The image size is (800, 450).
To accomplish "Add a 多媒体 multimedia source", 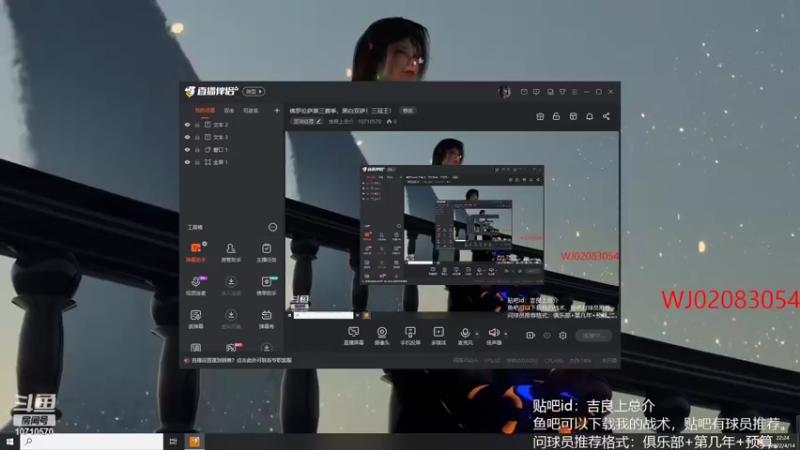I will point(438,336).
